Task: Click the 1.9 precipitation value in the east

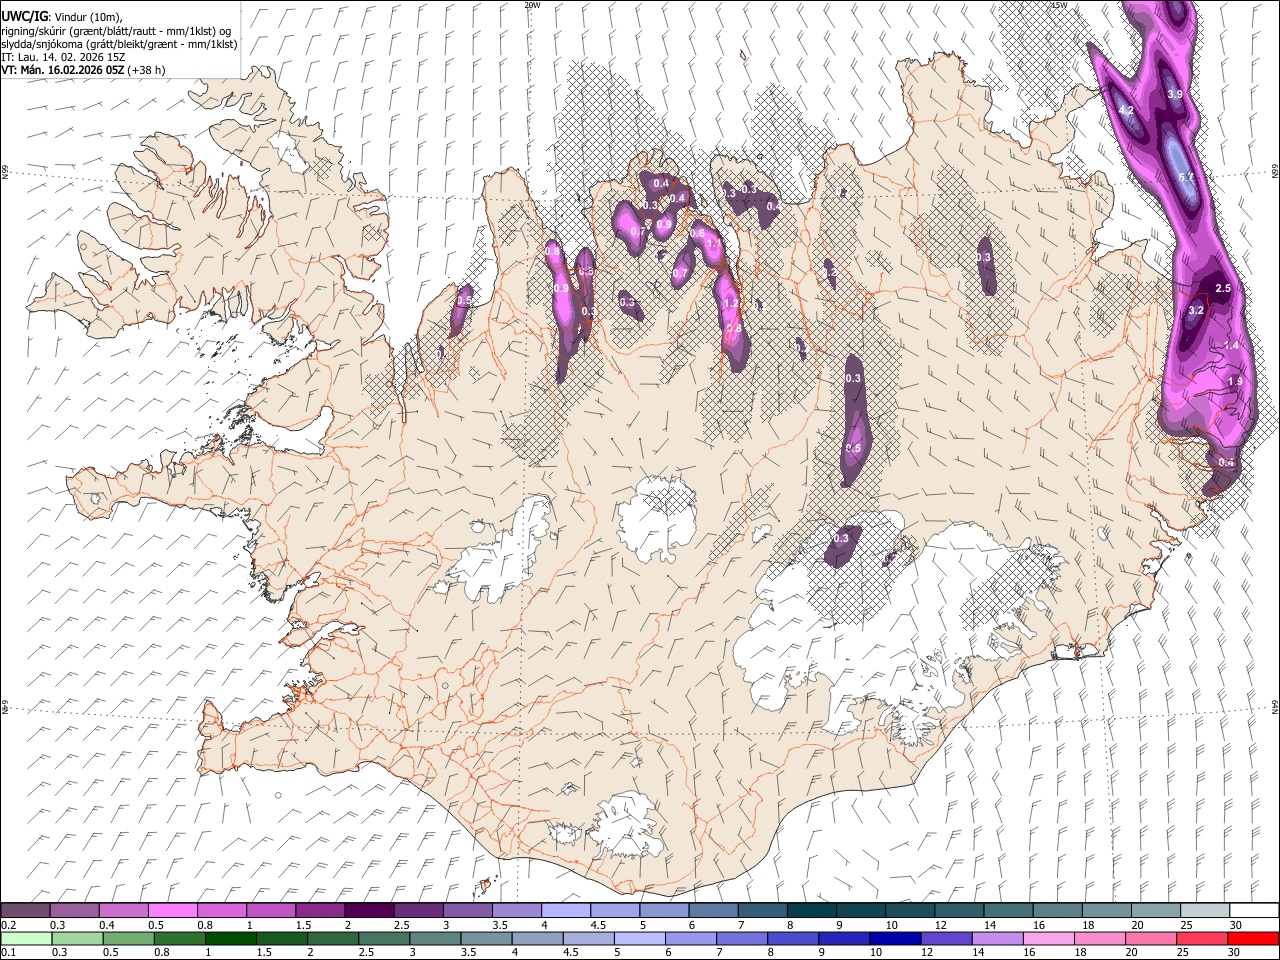Action: click(x=1235, y=382)
